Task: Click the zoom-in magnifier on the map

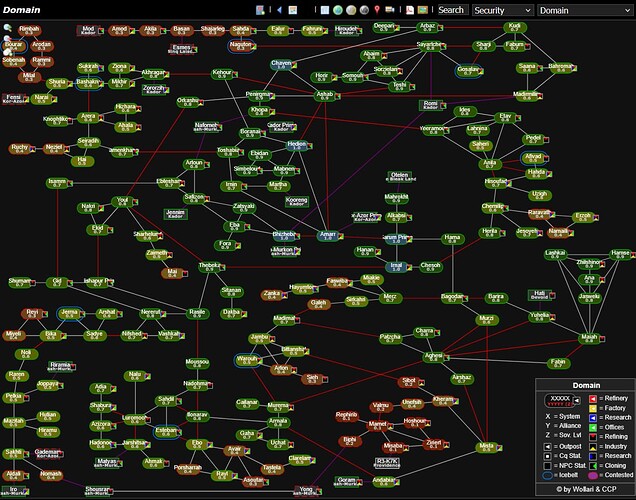Action: [7, 28]
